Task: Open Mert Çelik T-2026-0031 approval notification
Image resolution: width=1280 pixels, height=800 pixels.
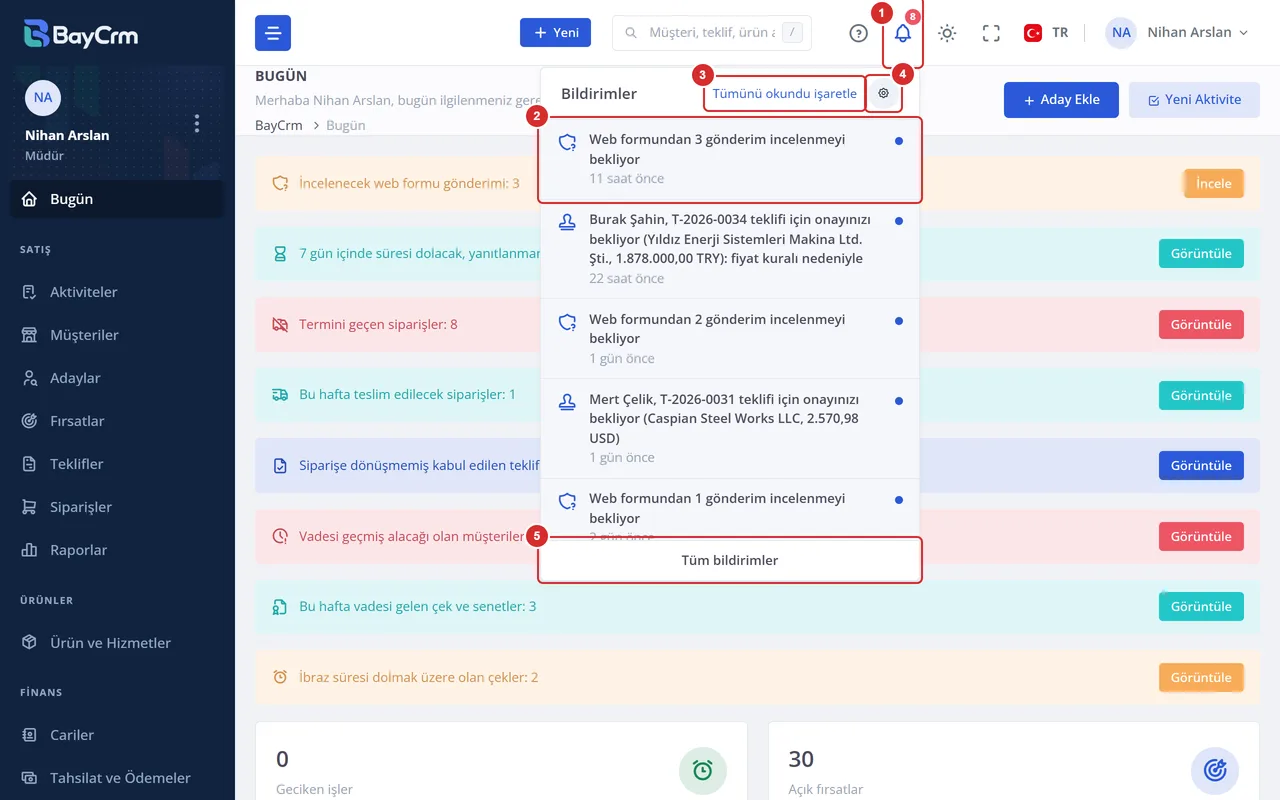Action: point(730,429)
